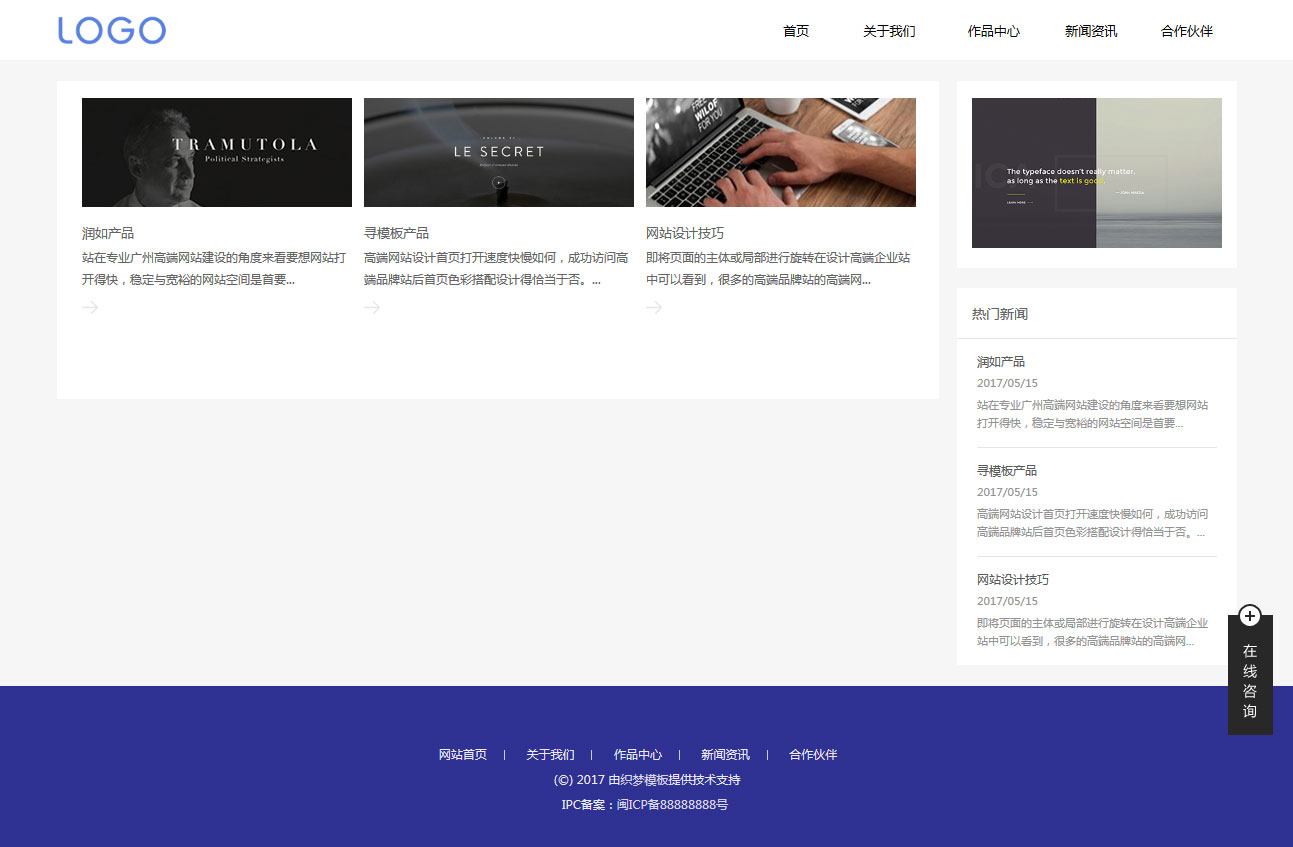Open 首页 in the top navigation
The width and height of the screenshot is (1293, 847).
click(796, 31)
